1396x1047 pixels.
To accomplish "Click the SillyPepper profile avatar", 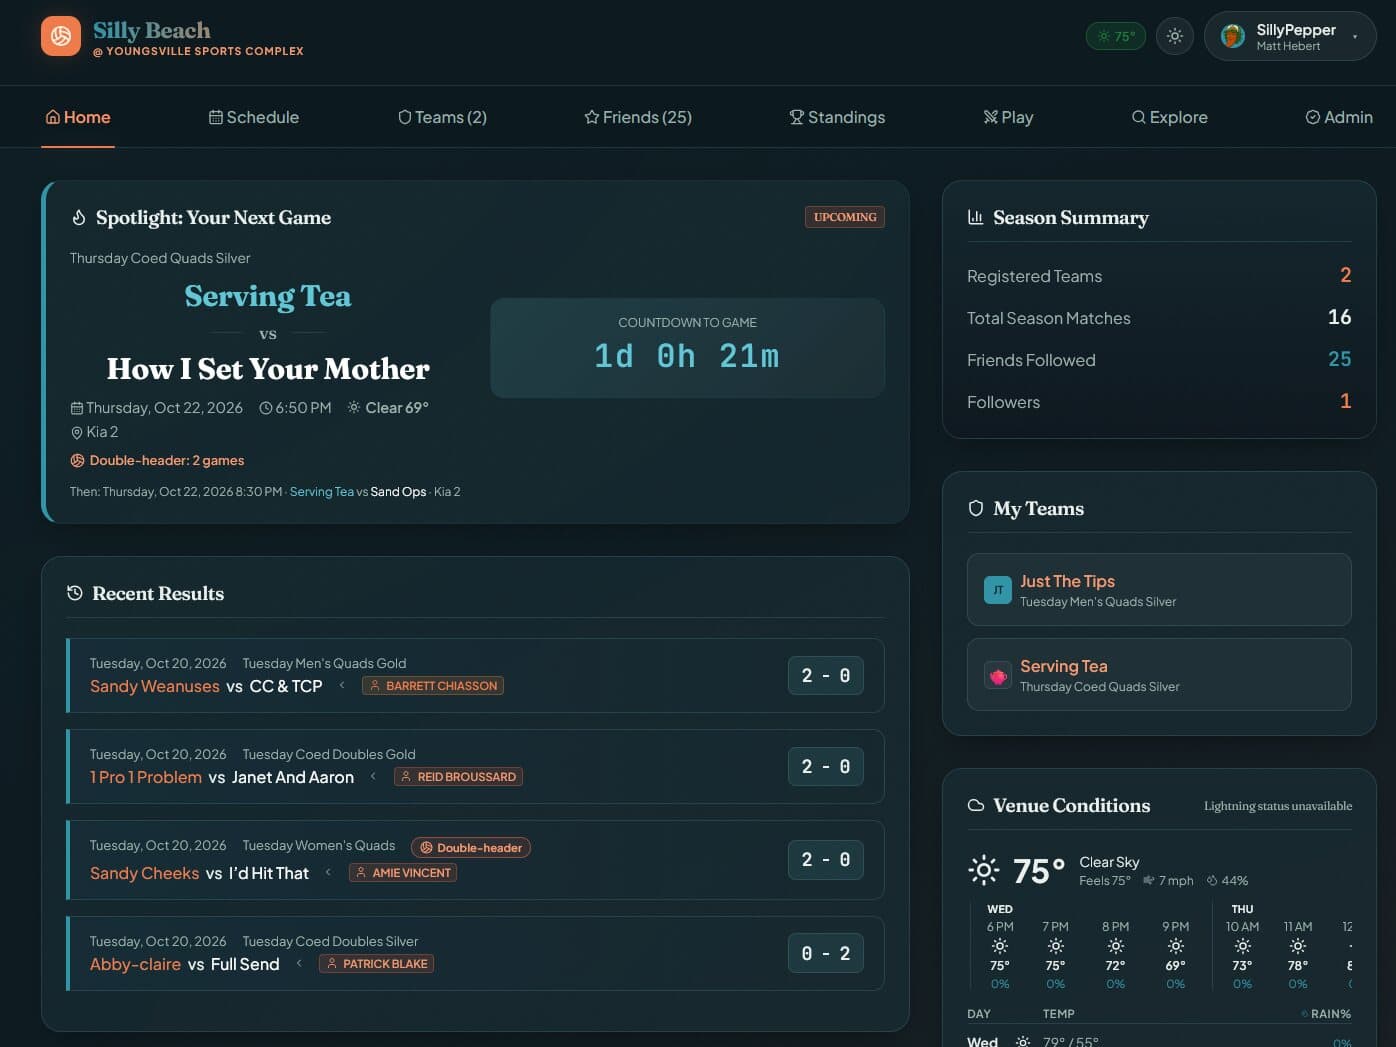I will 1233,36.
